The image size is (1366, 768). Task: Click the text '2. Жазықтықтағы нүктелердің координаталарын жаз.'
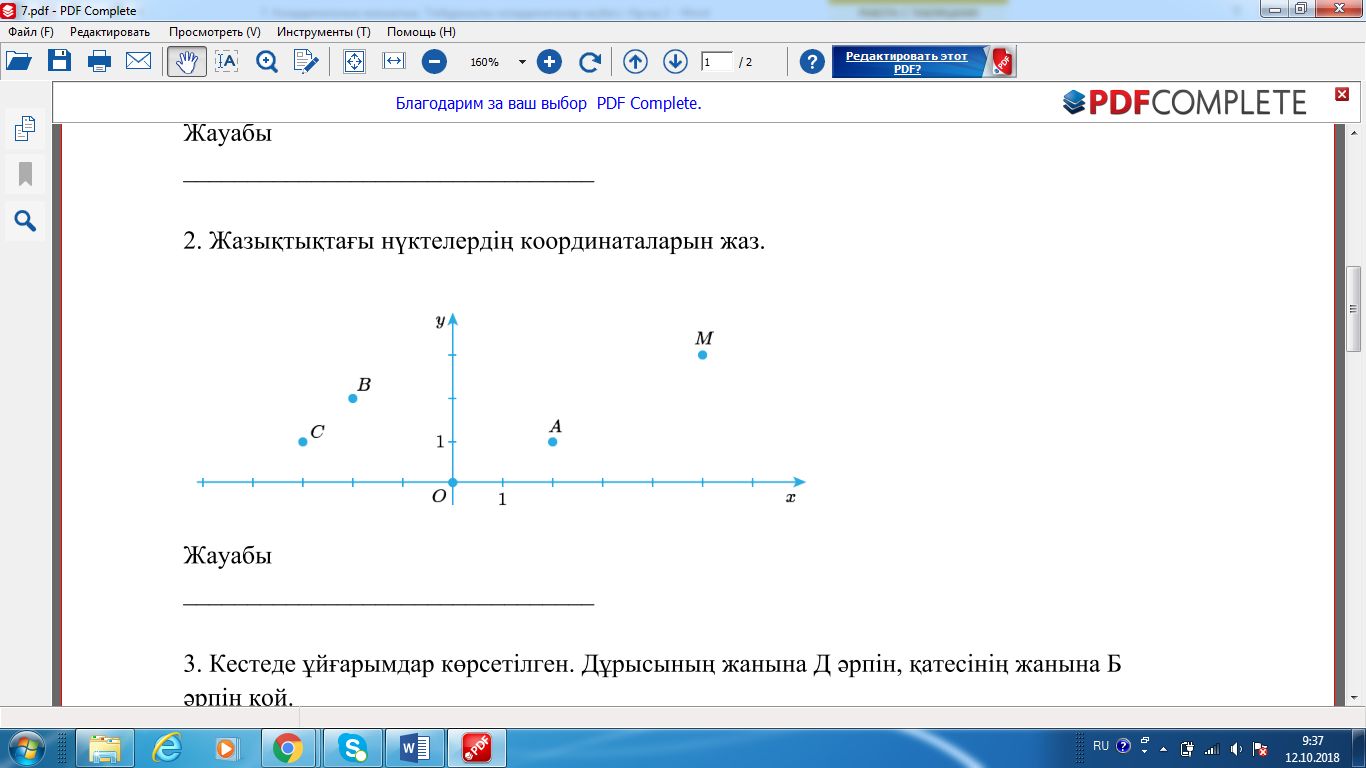475,242
